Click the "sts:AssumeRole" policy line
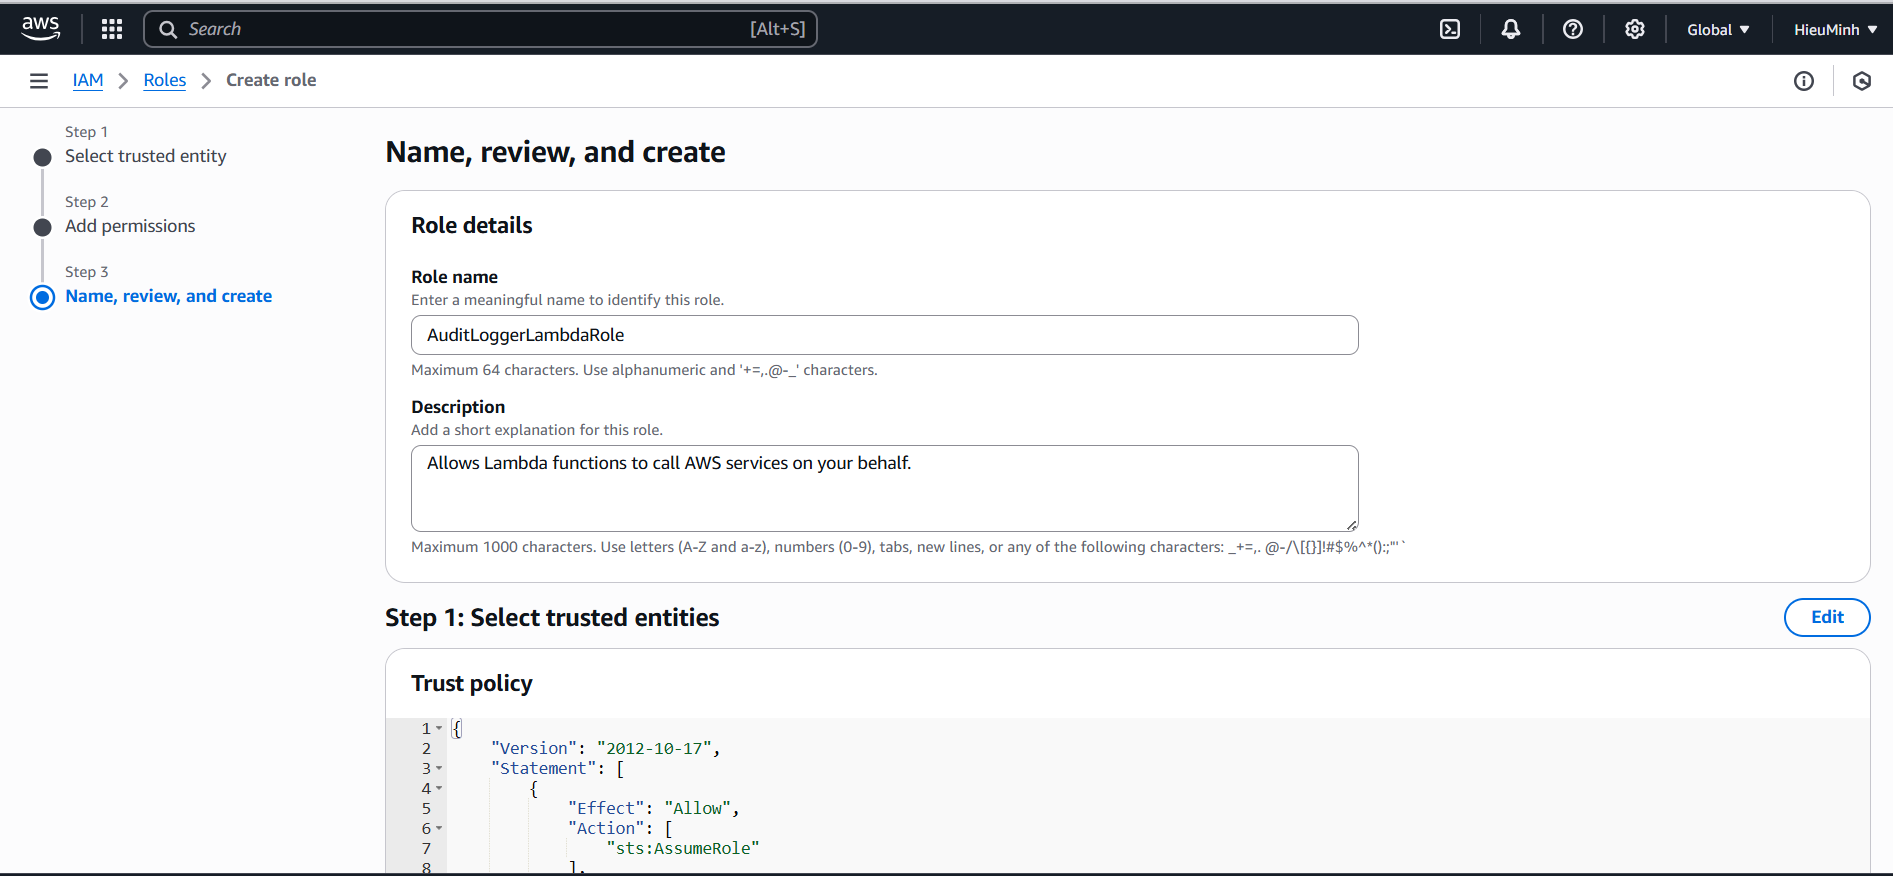 683,848
